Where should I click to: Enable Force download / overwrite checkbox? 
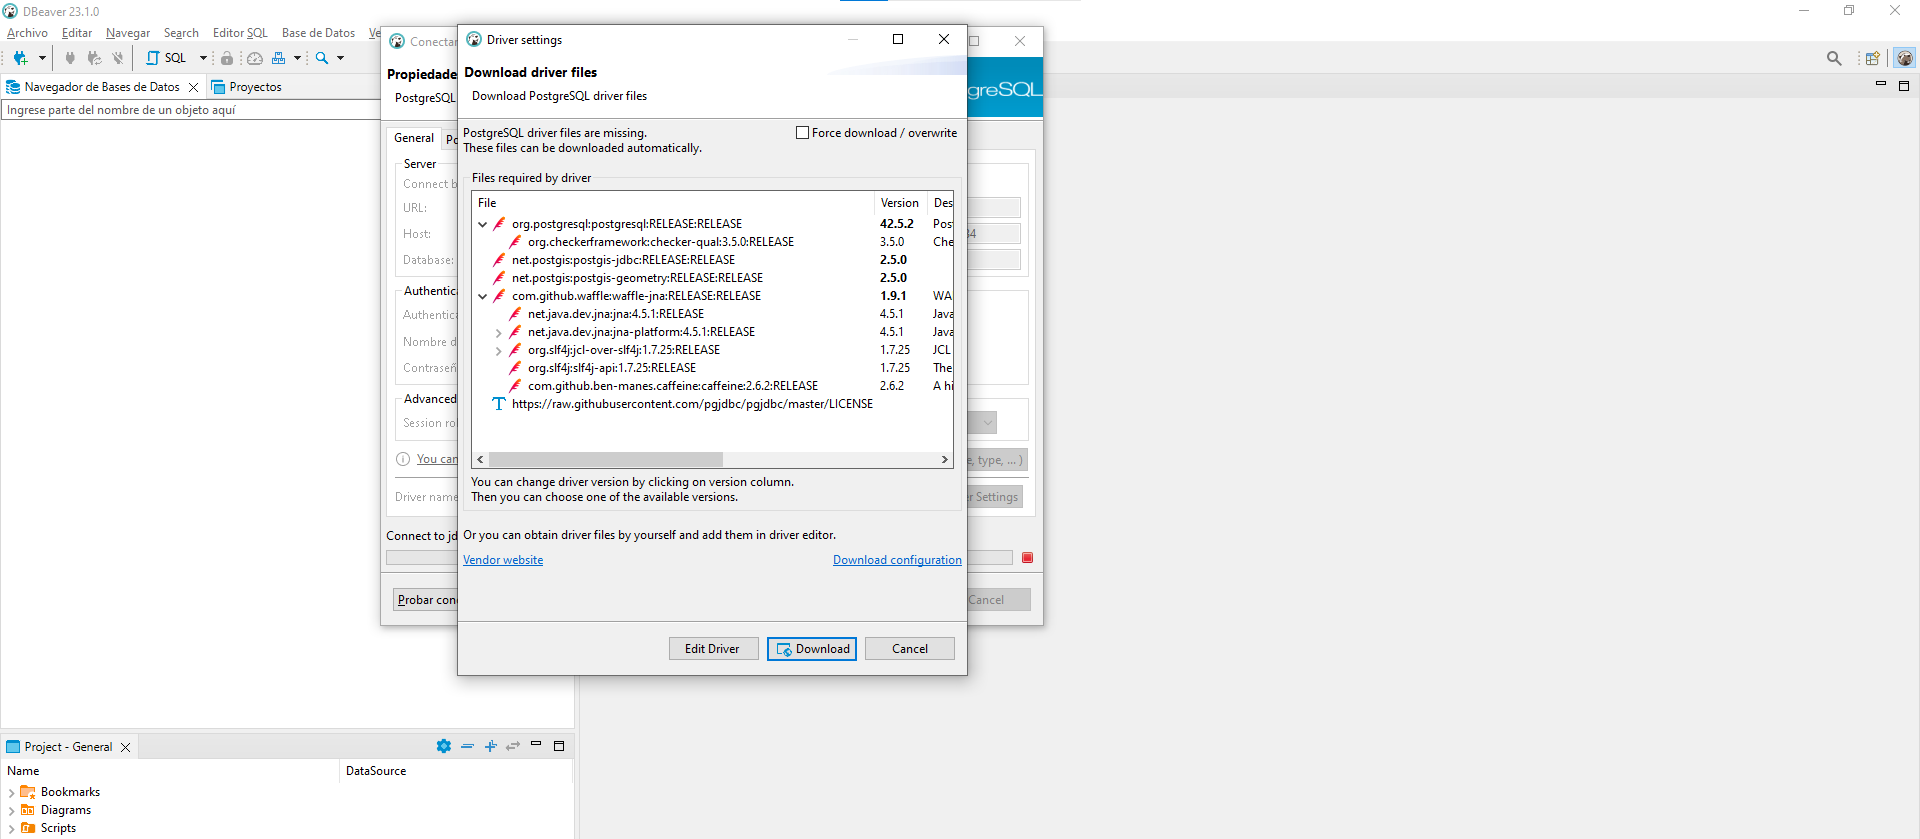pyautogui.click(x=802, y=133)
